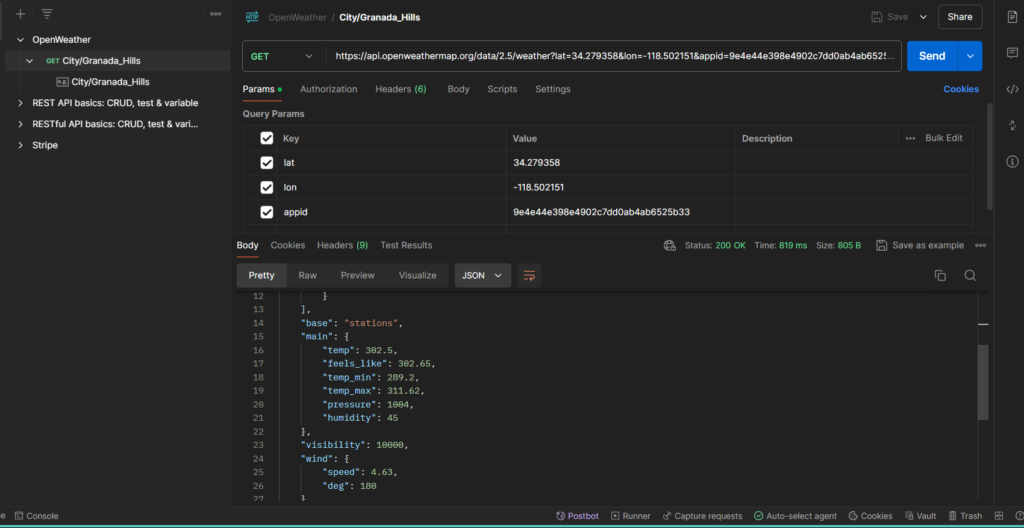
Task: Open the GET method dropdown
Action: point(283,56)
